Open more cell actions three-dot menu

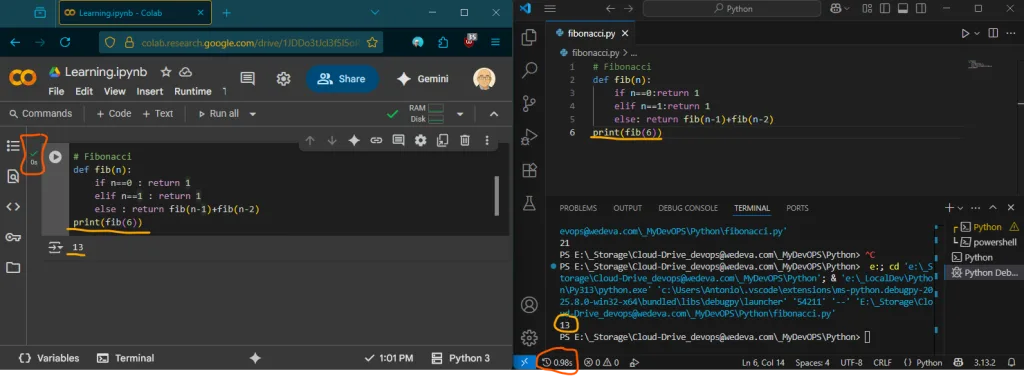[x=487, y=140]
